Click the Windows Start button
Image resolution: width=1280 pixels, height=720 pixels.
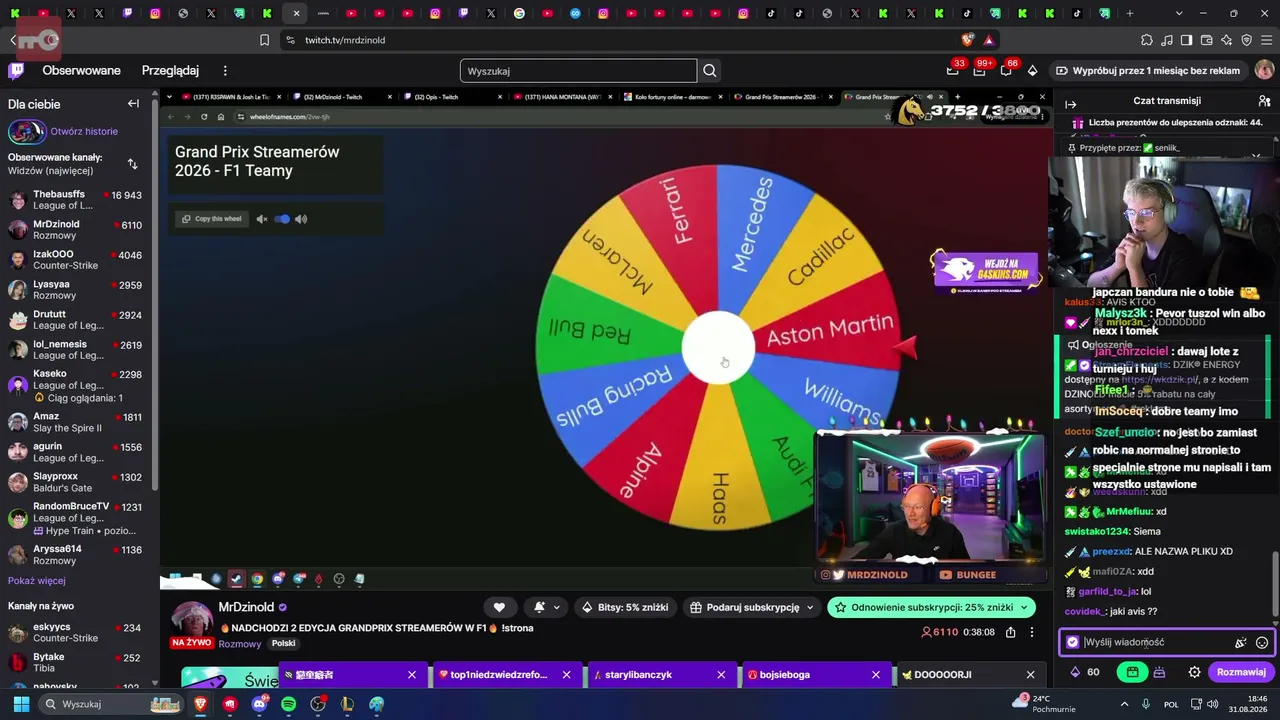[x=21, y=704]
